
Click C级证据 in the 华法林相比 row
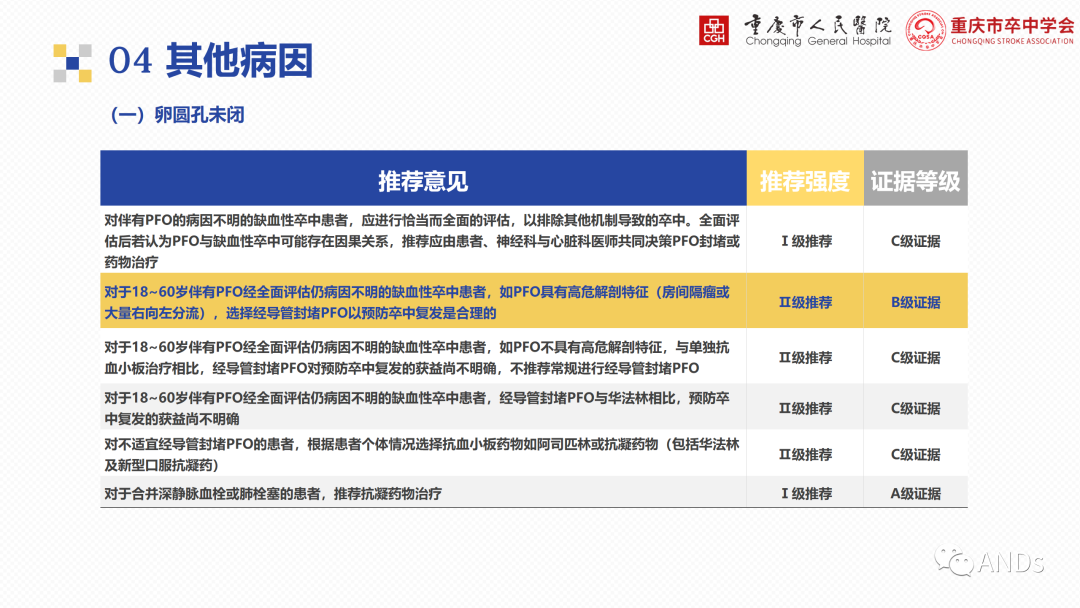pos(915,408)
